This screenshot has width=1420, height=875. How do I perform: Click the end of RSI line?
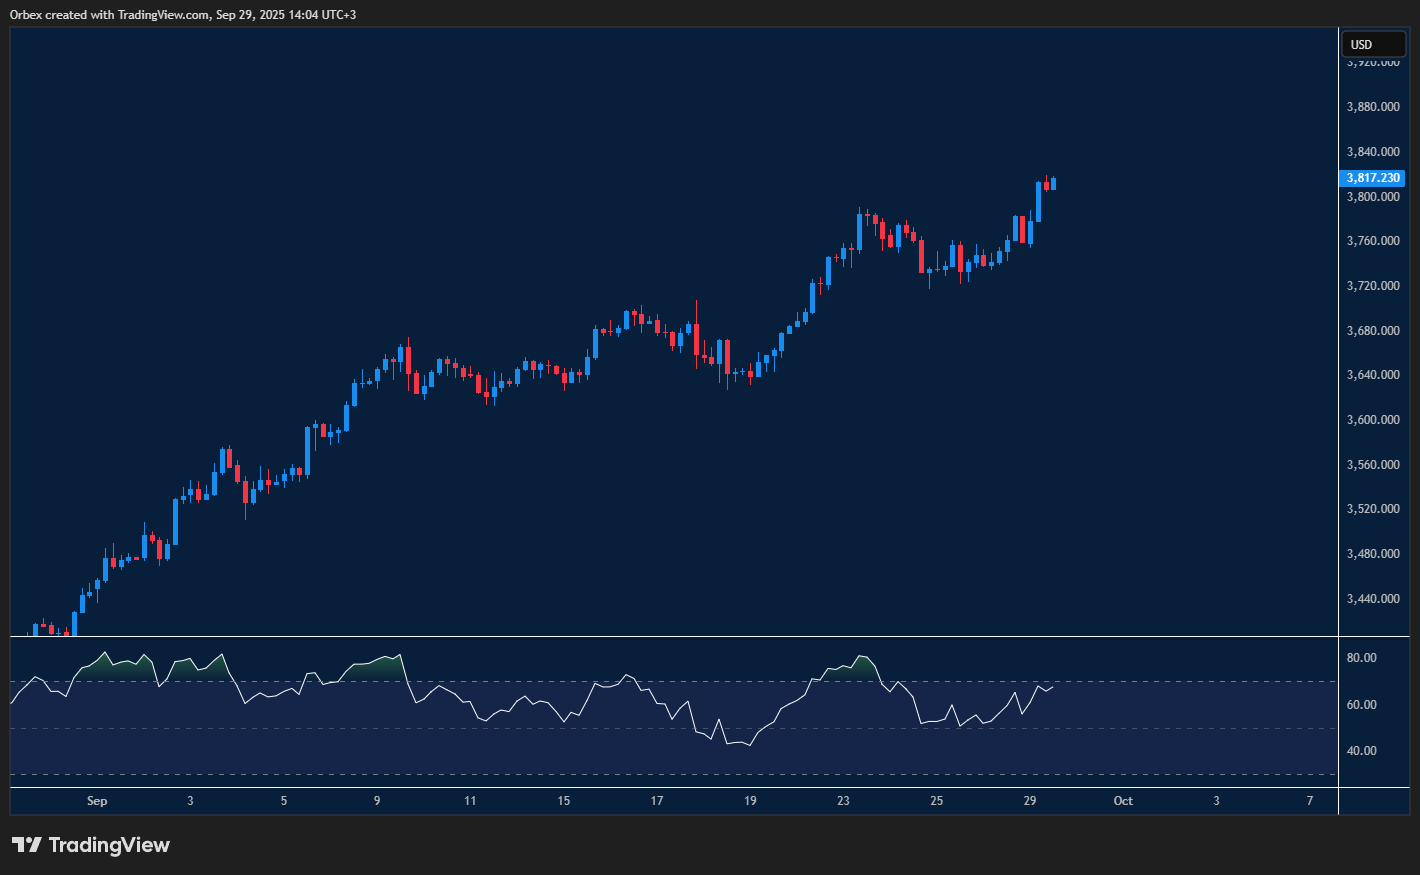click(x=1052, y=686)
